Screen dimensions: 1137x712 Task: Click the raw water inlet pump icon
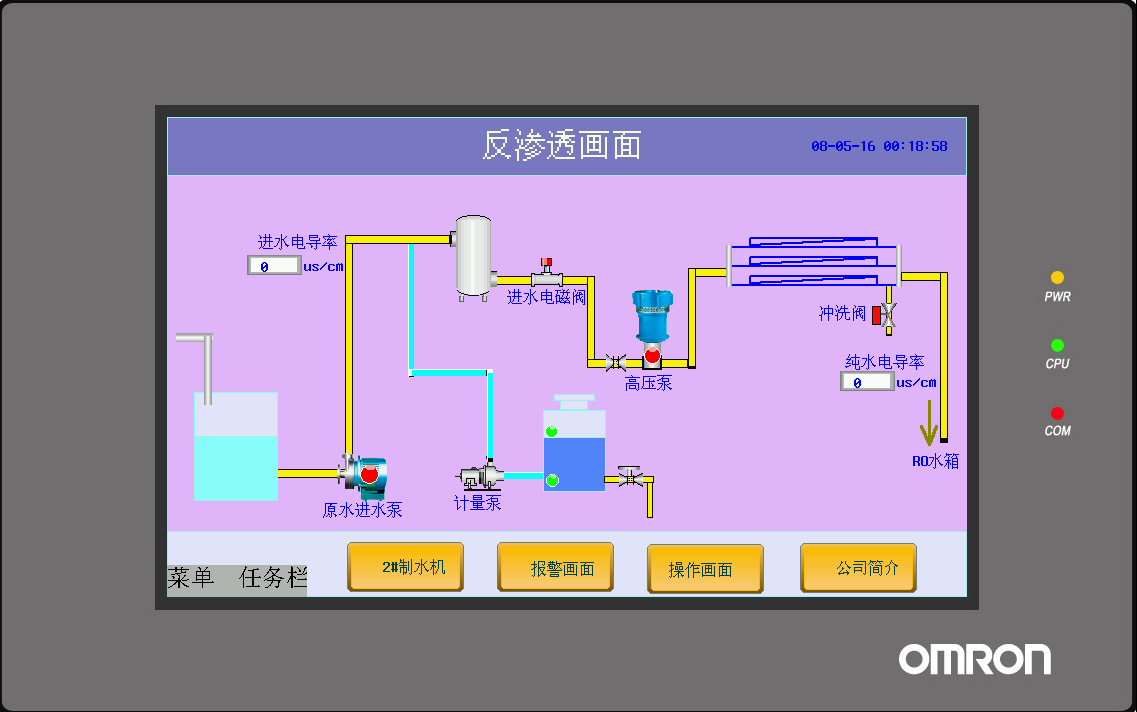click(x=363, y=476)
